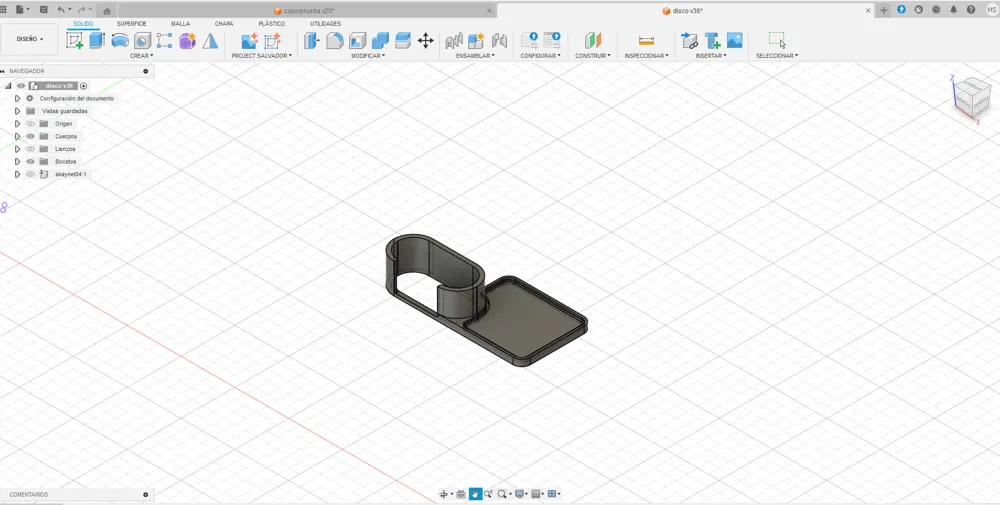The image size is (1000, 505).
Task: Activate disco v36 component radio button
Action: pos(84,85)
